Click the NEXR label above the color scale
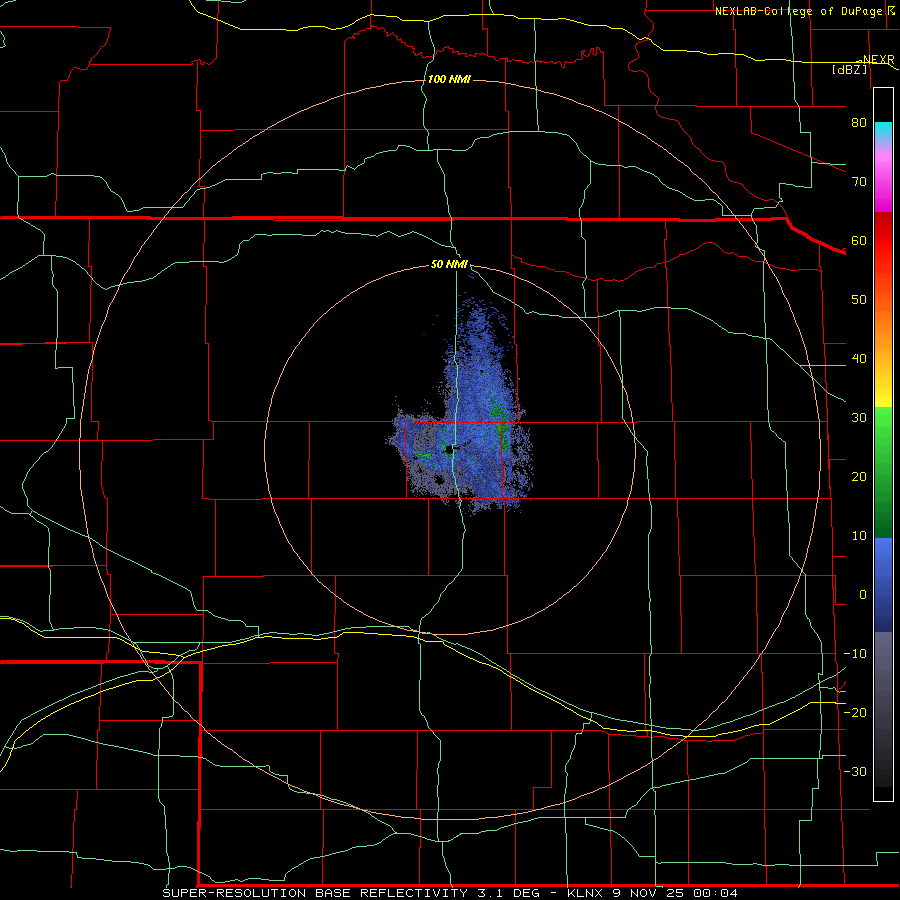 point(878,60)
